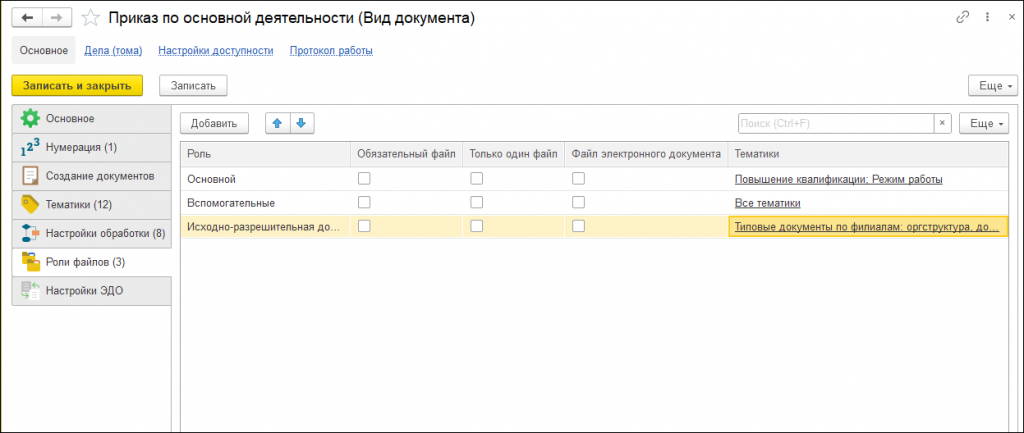This screenshot has height=433, width=1024.
Task: Select the Настройки ЭДО side tab
Action: pos(91,291)
